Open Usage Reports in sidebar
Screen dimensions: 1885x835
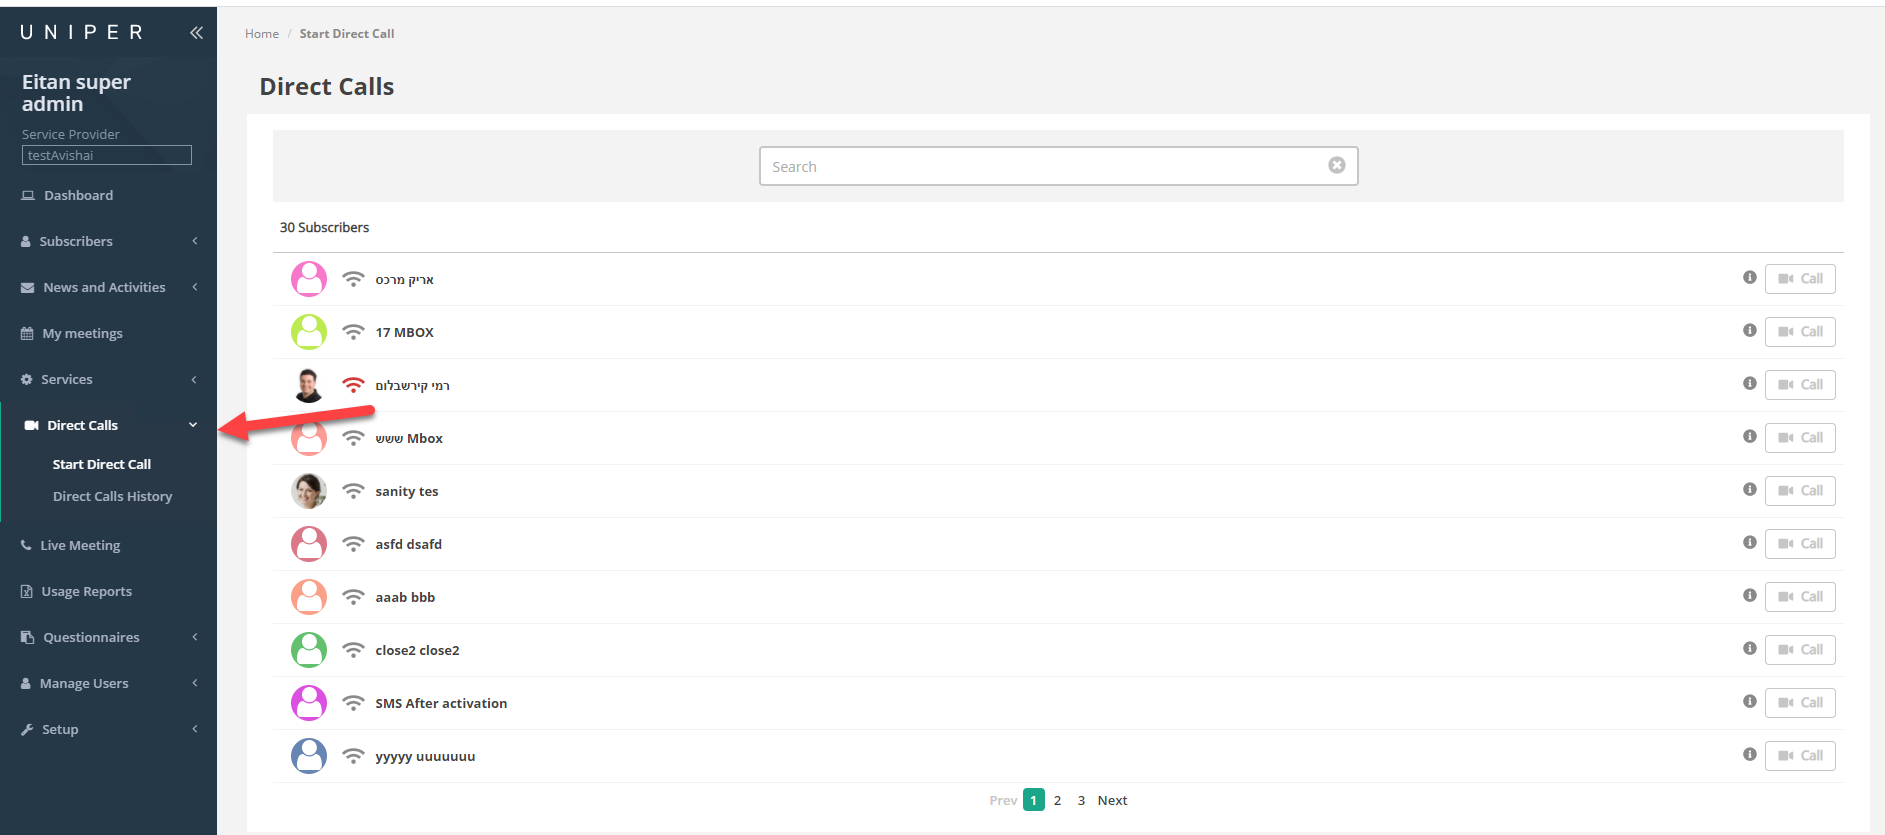coord(86,591)
